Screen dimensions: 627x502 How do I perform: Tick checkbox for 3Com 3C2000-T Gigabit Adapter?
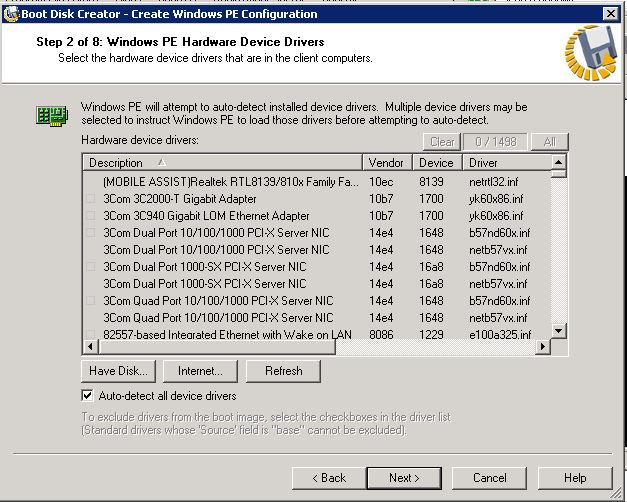click(91, 199)
